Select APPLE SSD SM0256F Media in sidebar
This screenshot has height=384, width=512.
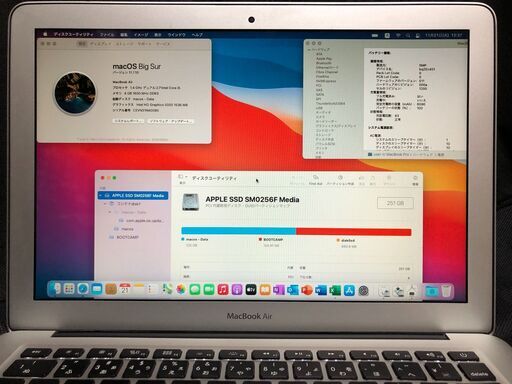click(x=133, y=196)
